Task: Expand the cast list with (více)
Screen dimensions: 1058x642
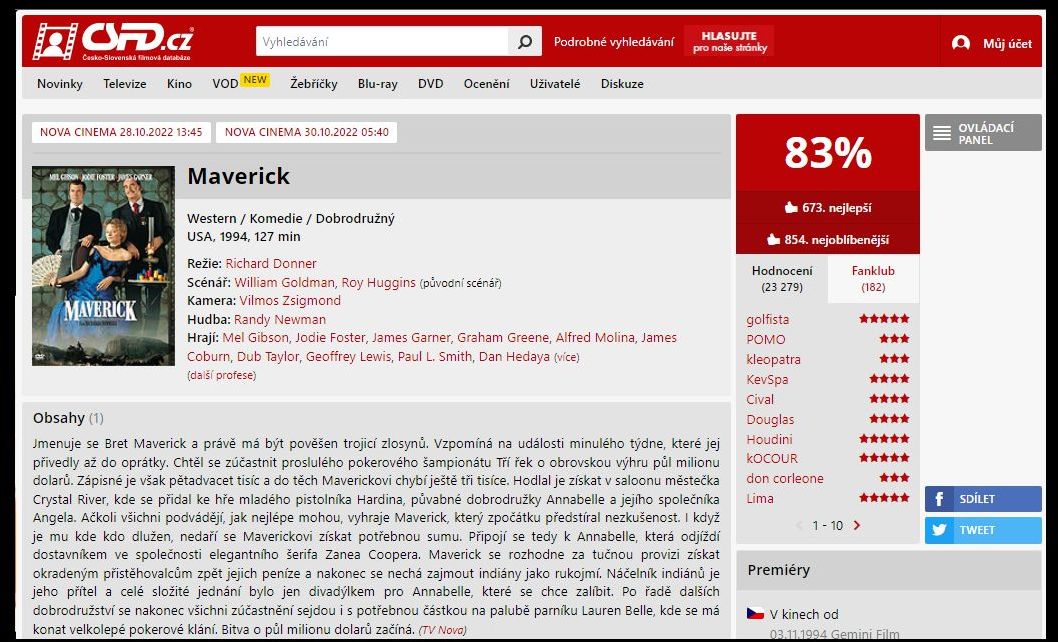Action: (x=566, y=357)
